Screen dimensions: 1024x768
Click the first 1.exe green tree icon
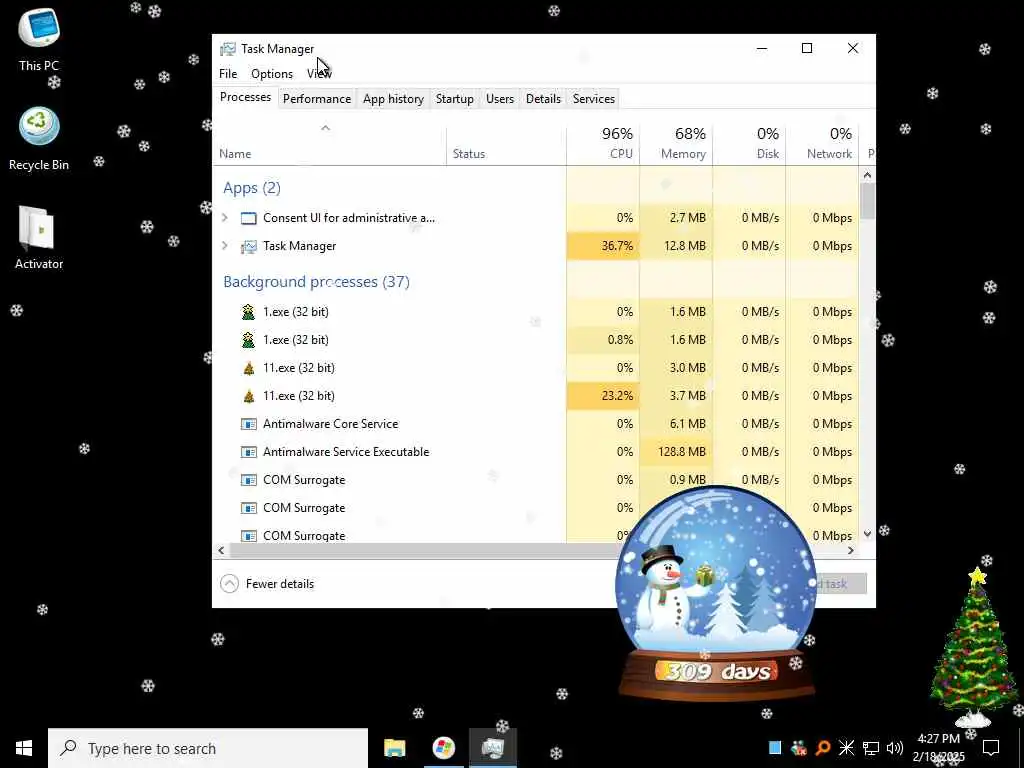coord(248,312)
